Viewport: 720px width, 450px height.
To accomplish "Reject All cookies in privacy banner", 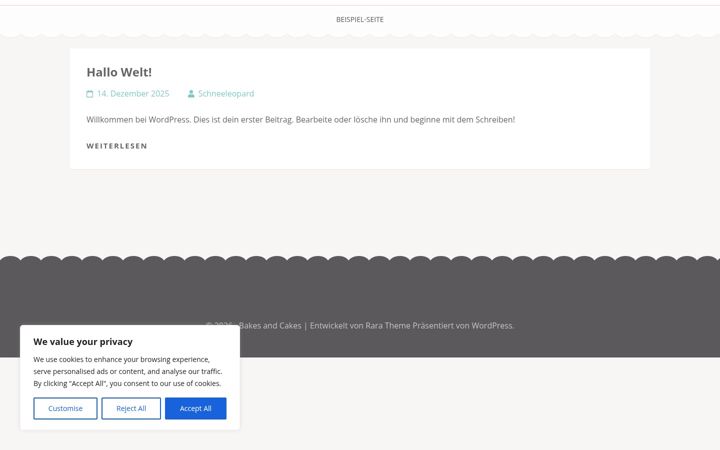I will pos(131,408).
